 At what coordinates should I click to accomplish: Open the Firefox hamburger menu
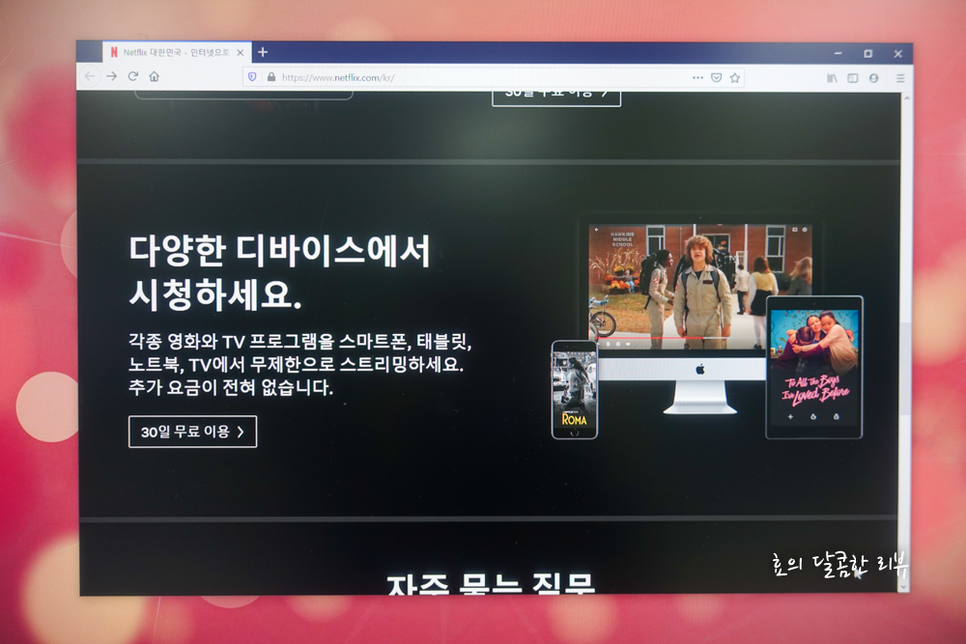(x=900, y=78)
